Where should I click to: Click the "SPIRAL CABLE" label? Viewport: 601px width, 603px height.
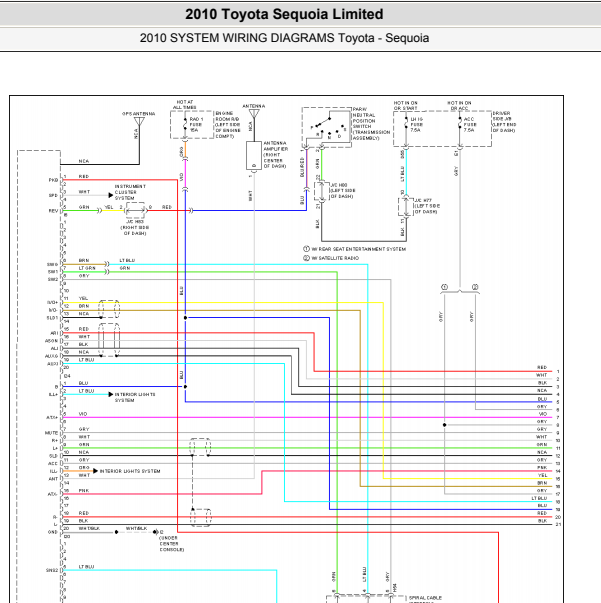pyautogui.click(x=425, y=598)
